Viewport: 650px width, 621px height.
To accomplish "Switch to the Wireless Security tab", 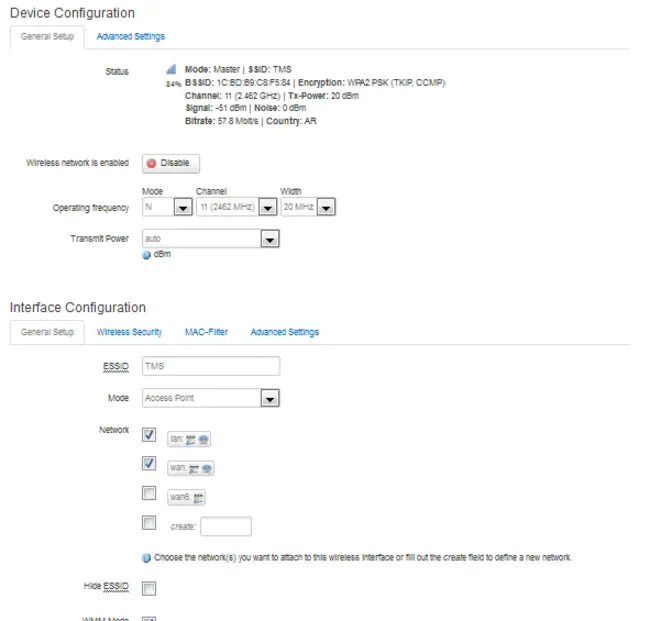I will click(x=129, y=332).
